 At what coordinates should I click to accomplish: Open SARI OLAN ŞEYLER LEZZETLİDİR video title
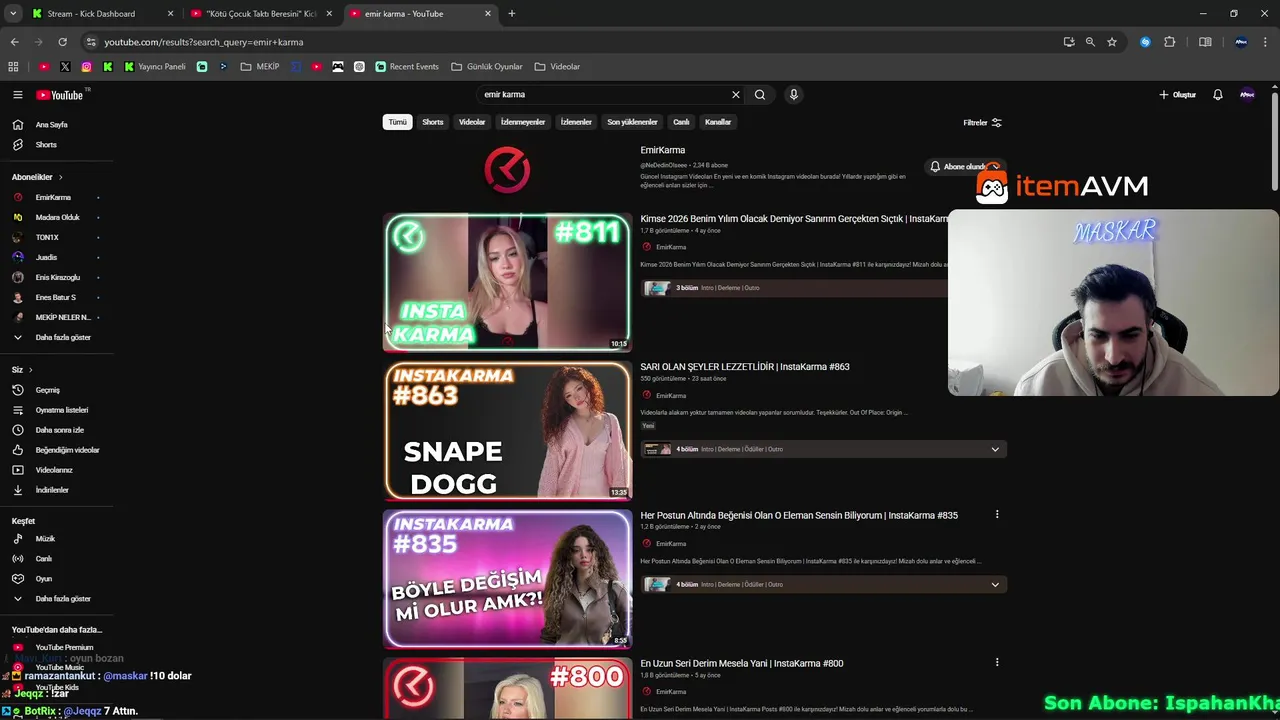[x=745, y=367]
